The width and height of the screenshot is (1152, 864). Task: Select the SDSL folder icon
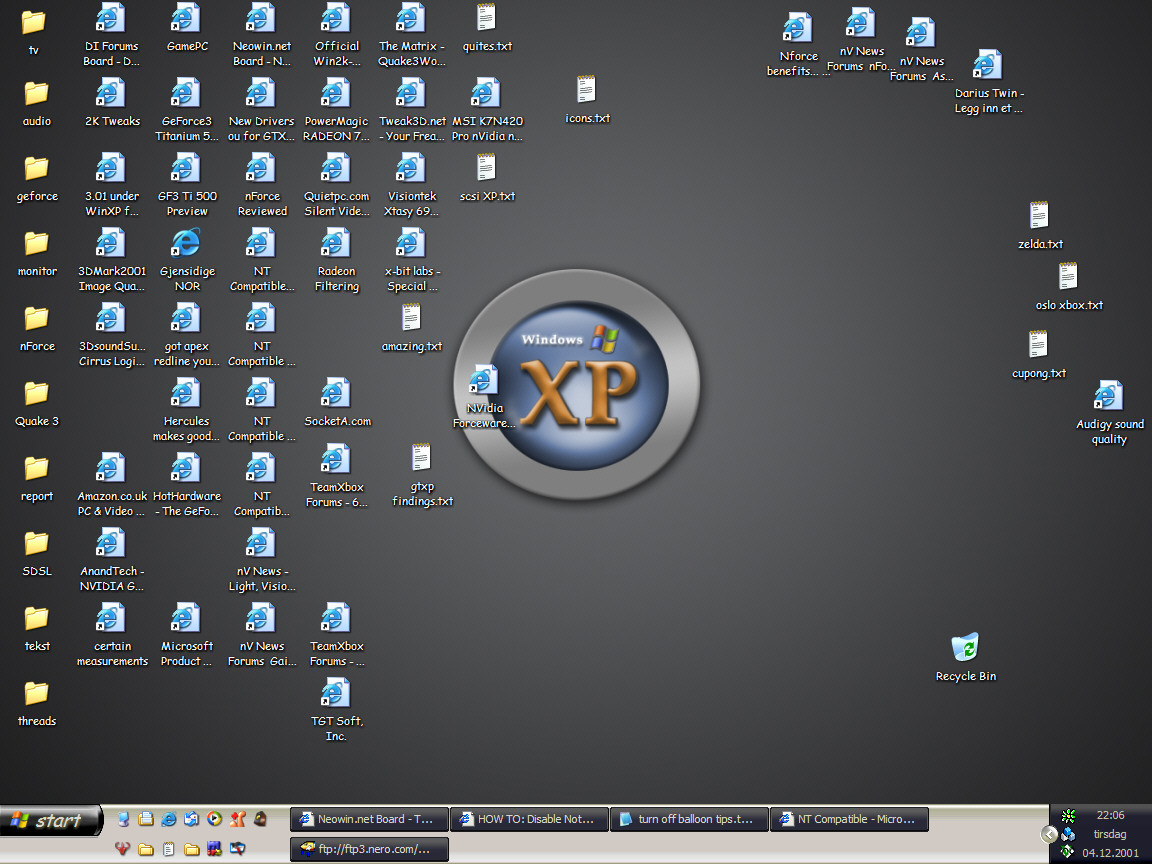point(37,553)
